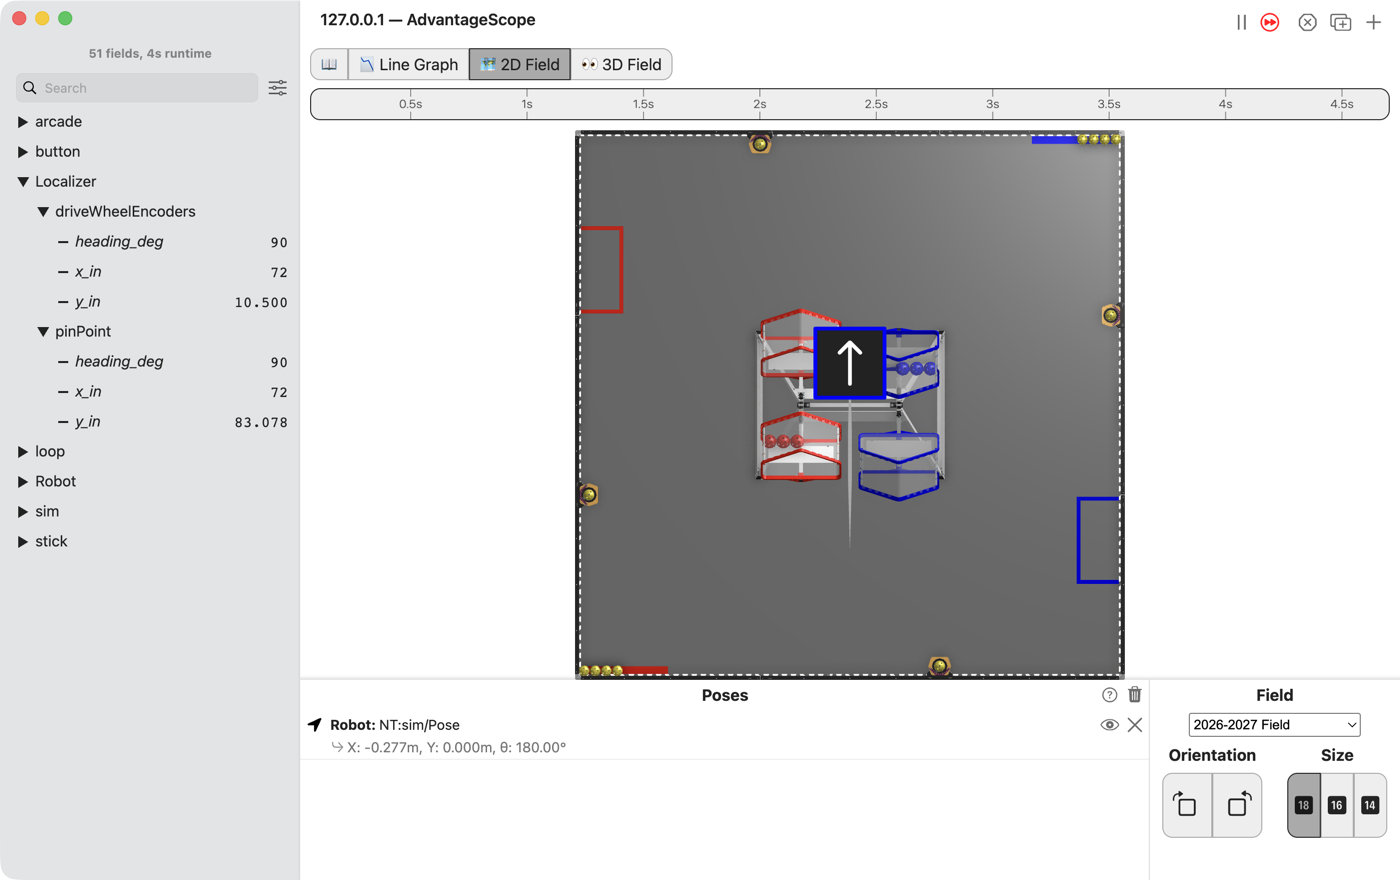The image size is (1400, 880).
Task: Switch to the 3D Field tab
Action: (x=621, y=64)
